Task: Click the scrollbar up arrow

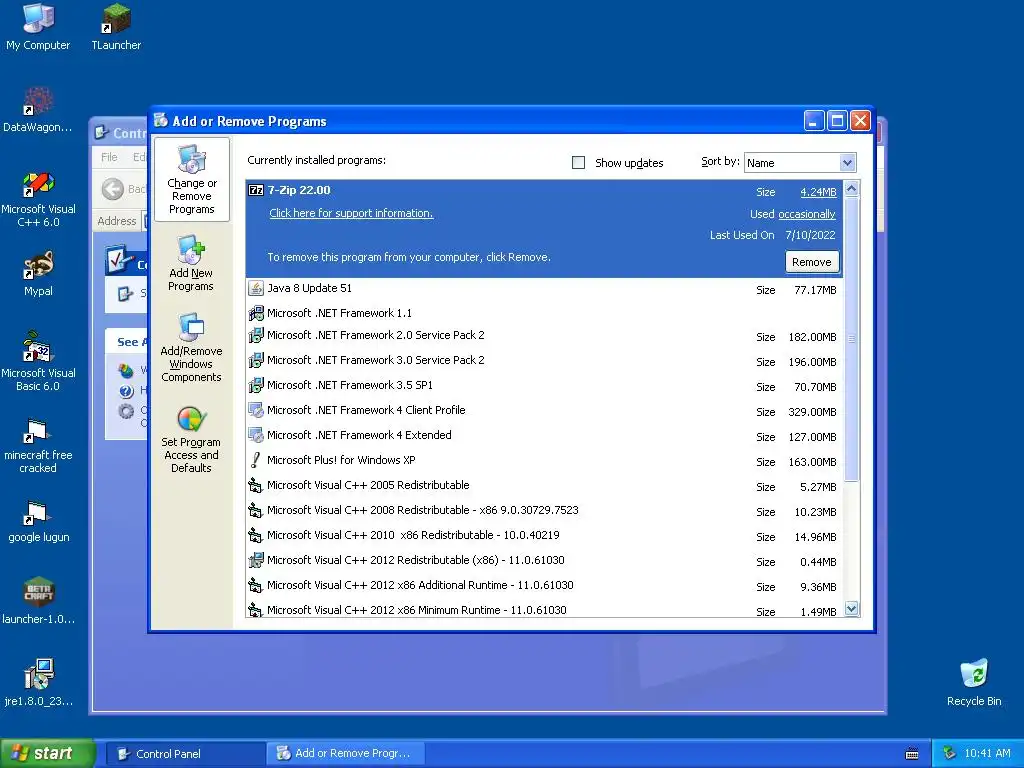Action: (x=851, y=189)
